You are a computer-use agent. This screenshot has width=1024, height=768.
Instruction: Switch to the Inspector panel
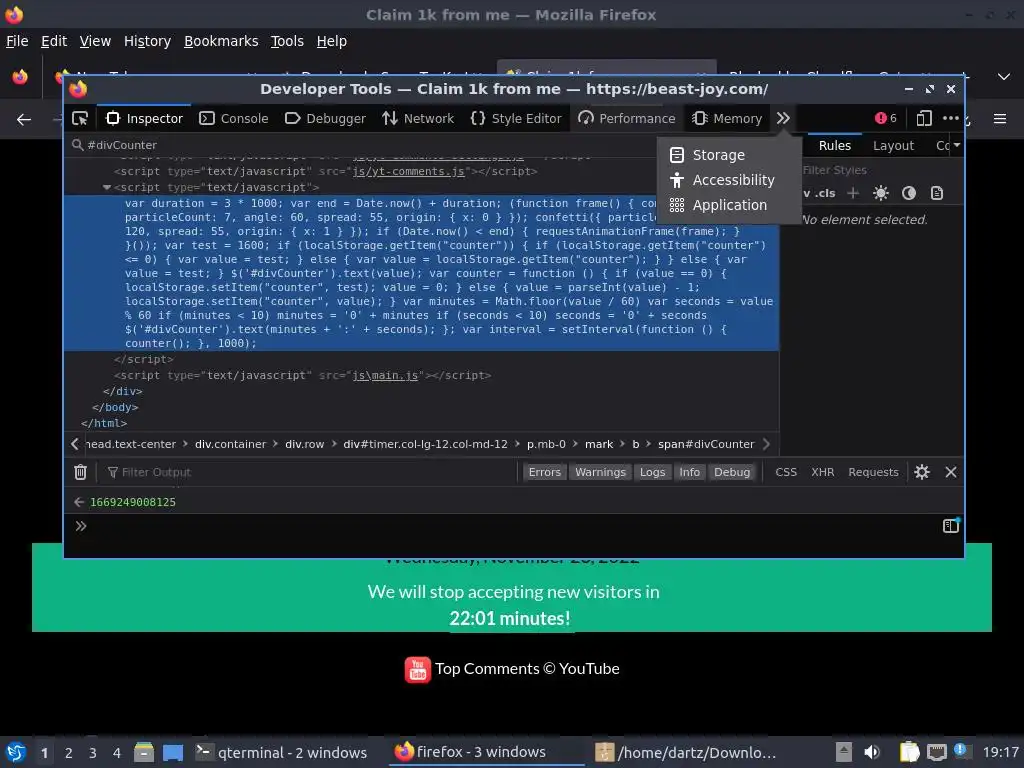click(144, 118)
